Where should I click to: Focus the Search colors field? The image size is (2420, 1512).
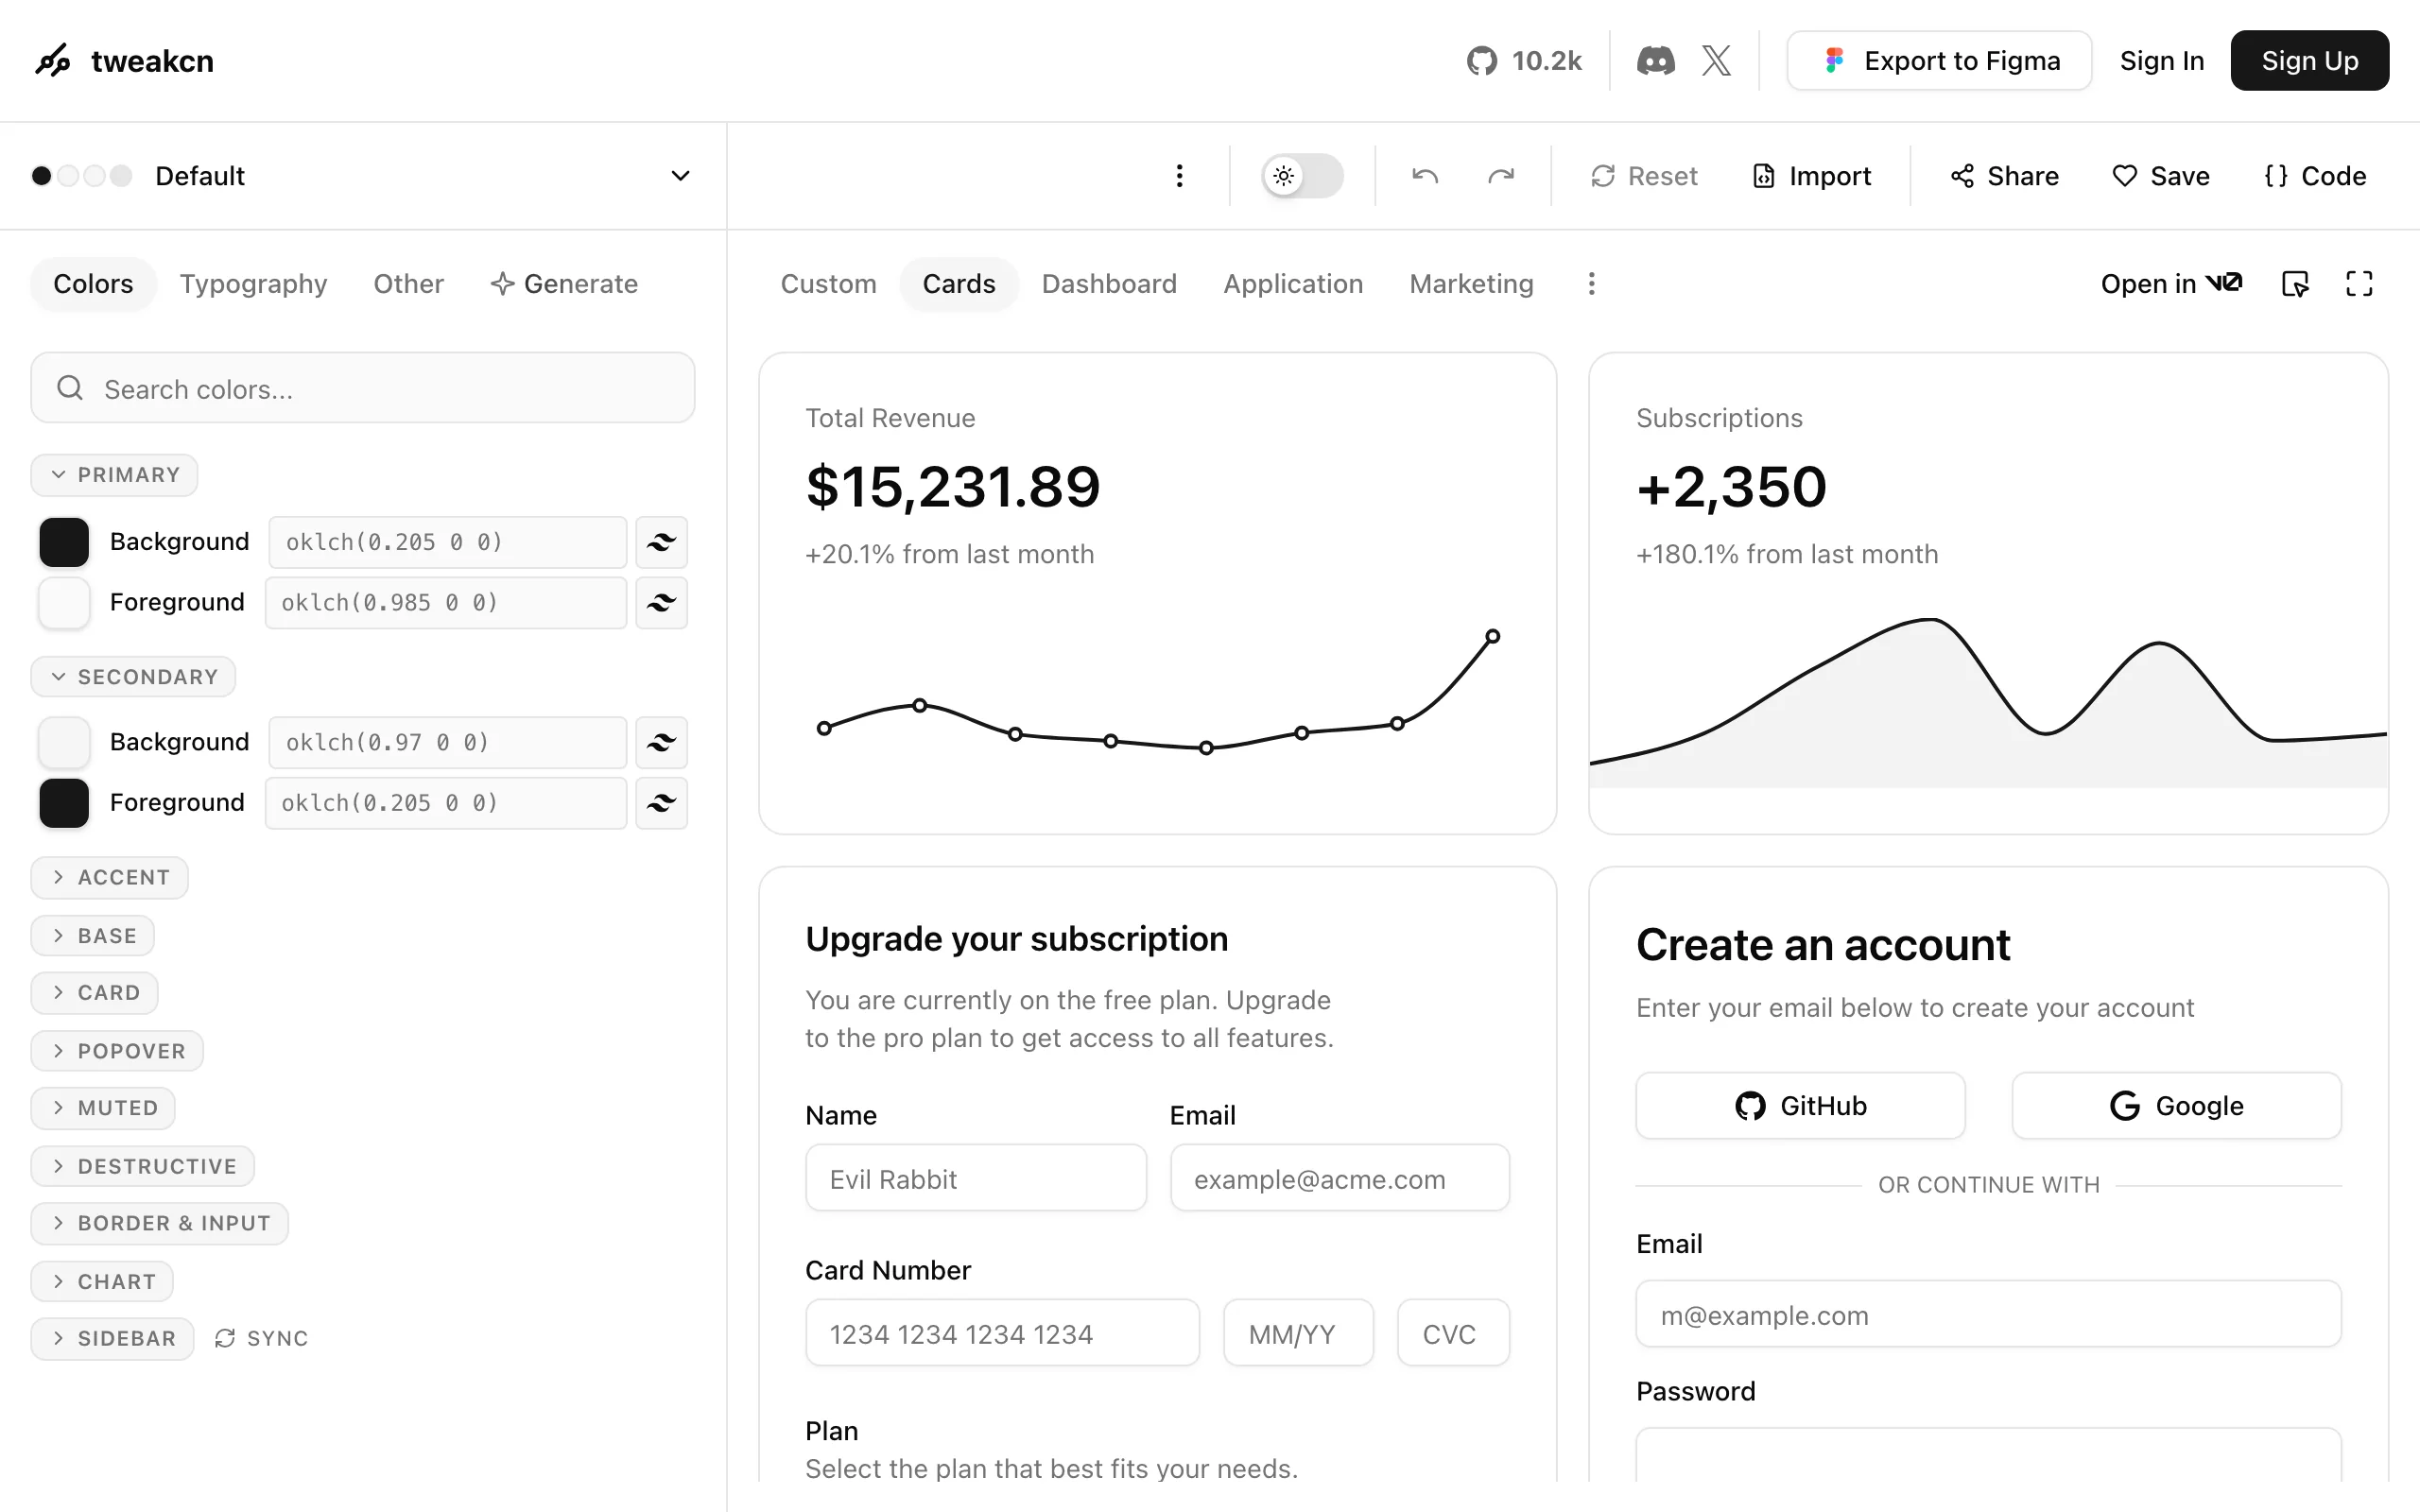click(363, 388)
